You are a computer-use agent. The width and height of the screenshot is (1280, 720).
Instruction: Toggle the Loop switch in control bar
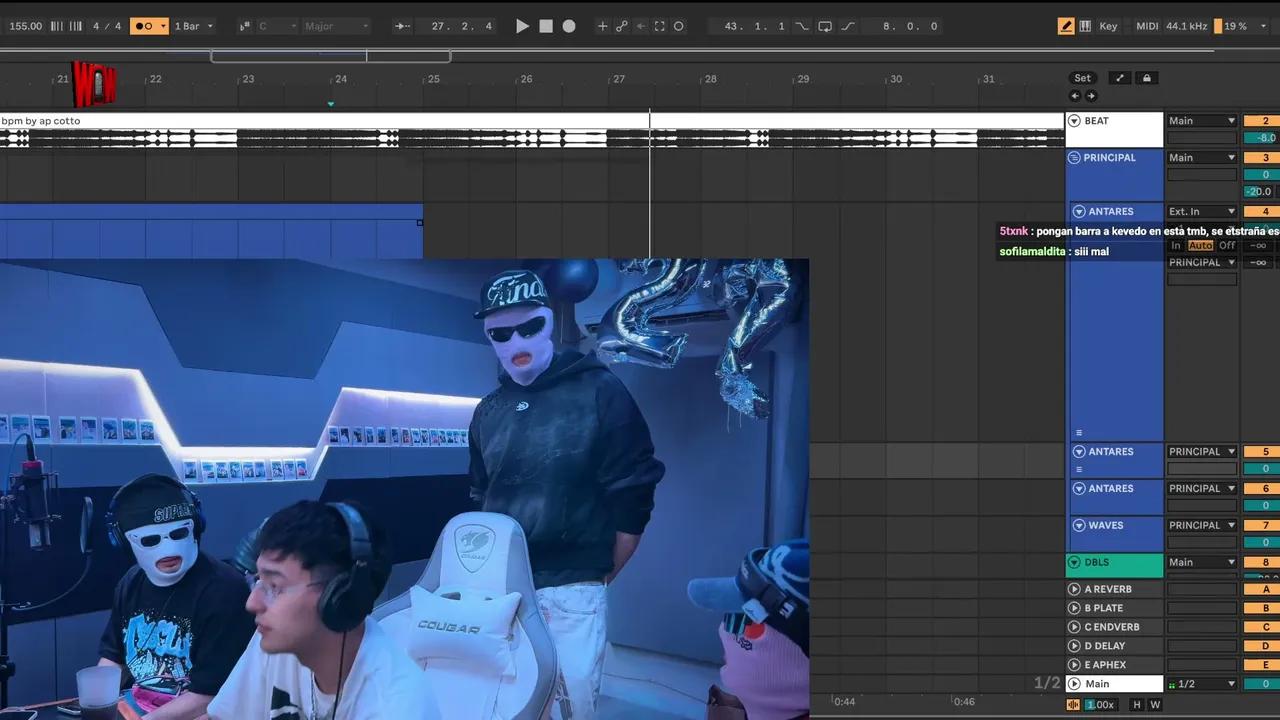825,26
